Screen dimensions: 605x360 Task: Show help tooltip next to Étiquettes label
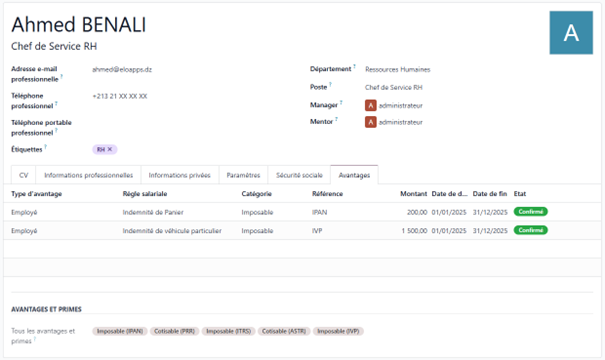tap(46, 146)
